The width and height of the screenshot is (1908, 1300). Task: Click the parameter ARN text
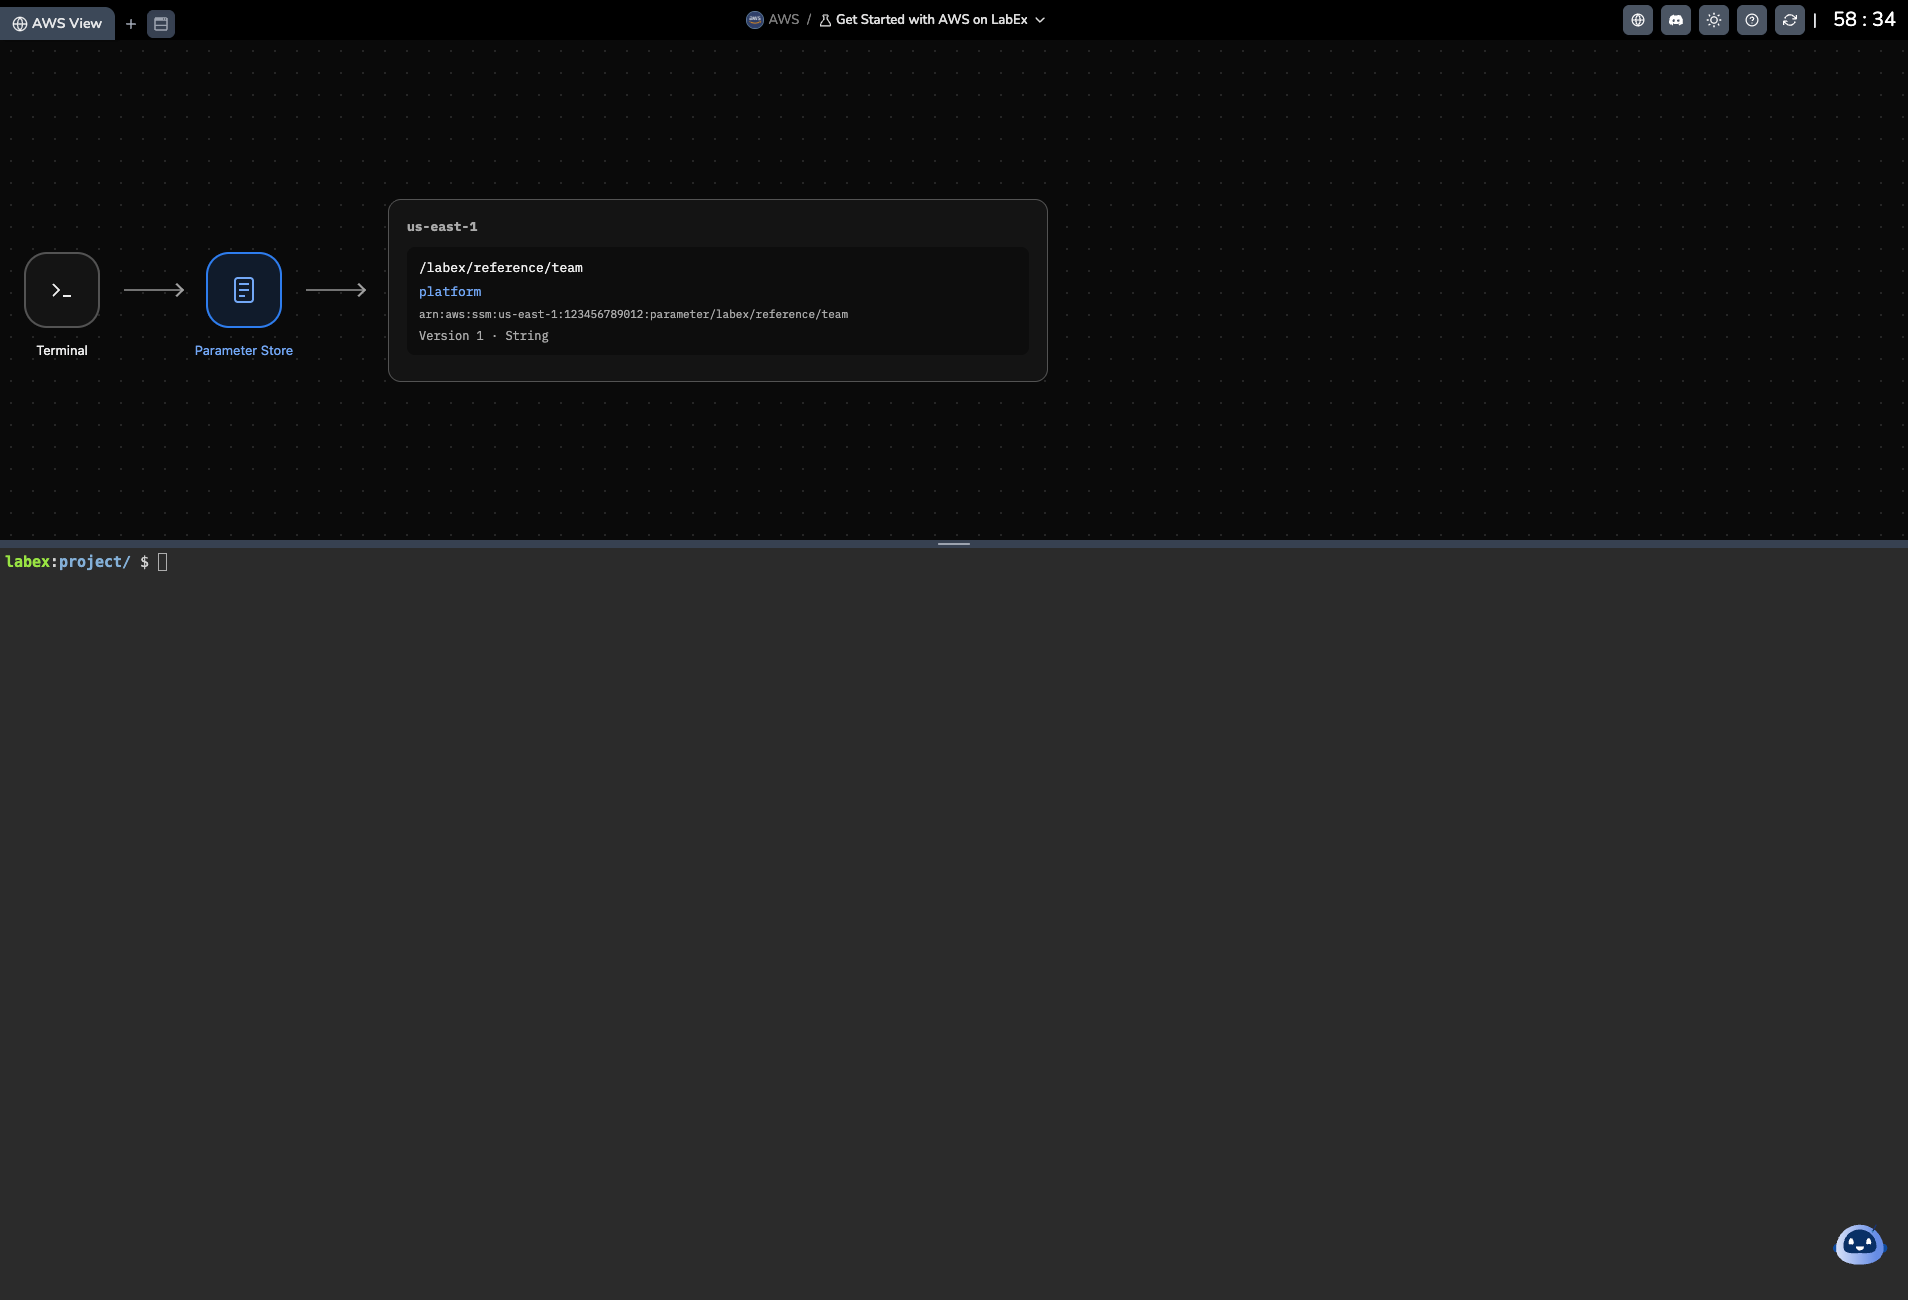633,315
